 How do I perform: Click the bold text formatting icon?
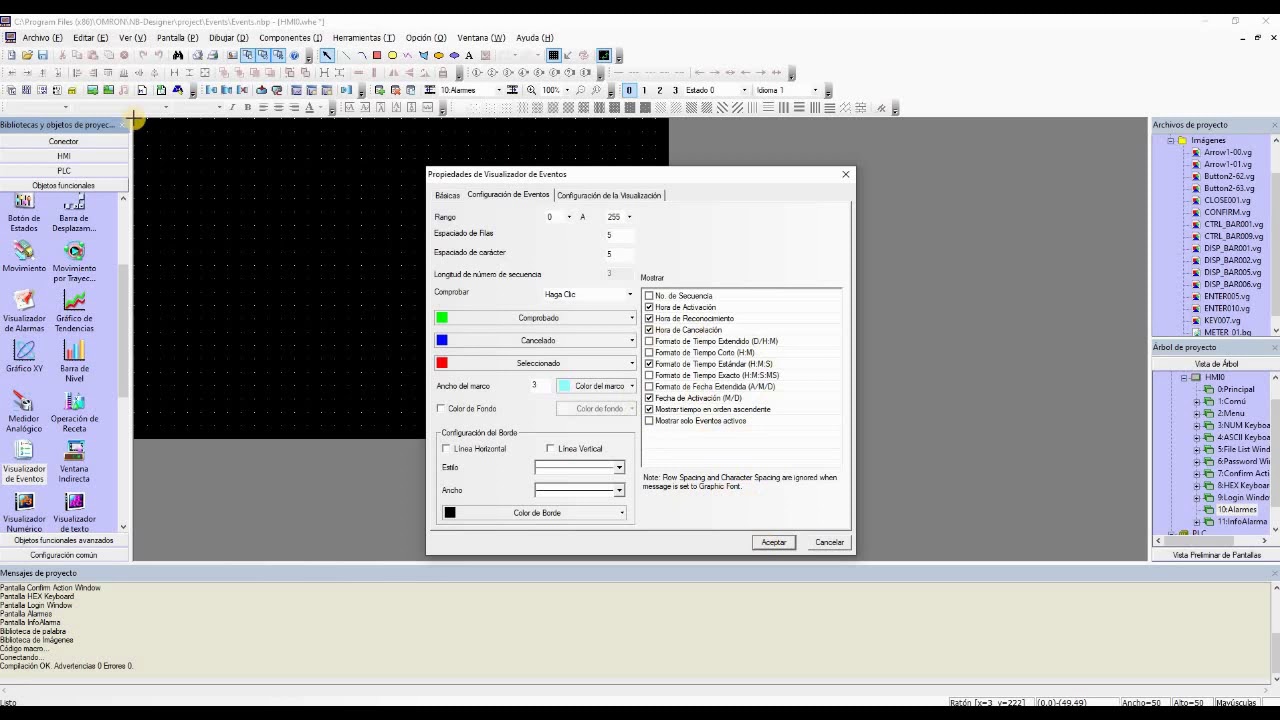click(x=247, y=108)
